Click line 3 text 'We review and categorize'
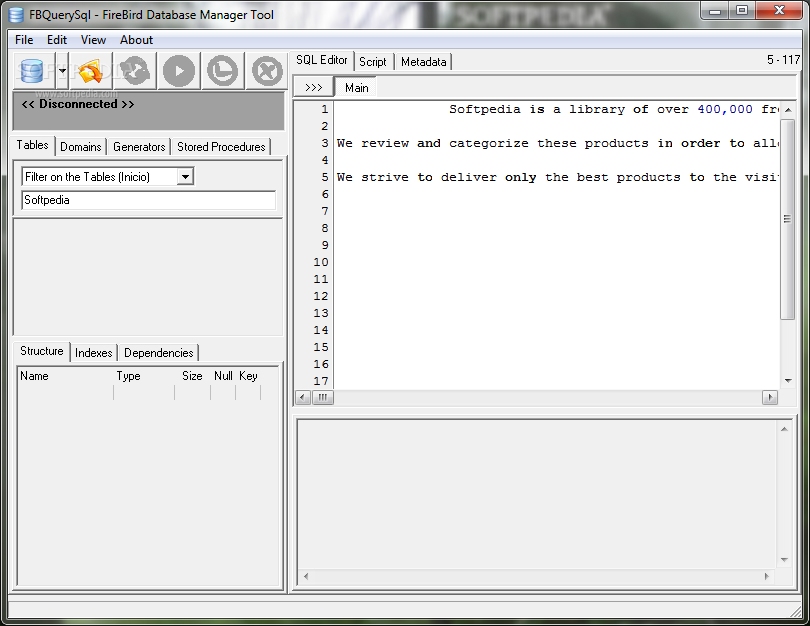810x626 pixels. [558, 144]
